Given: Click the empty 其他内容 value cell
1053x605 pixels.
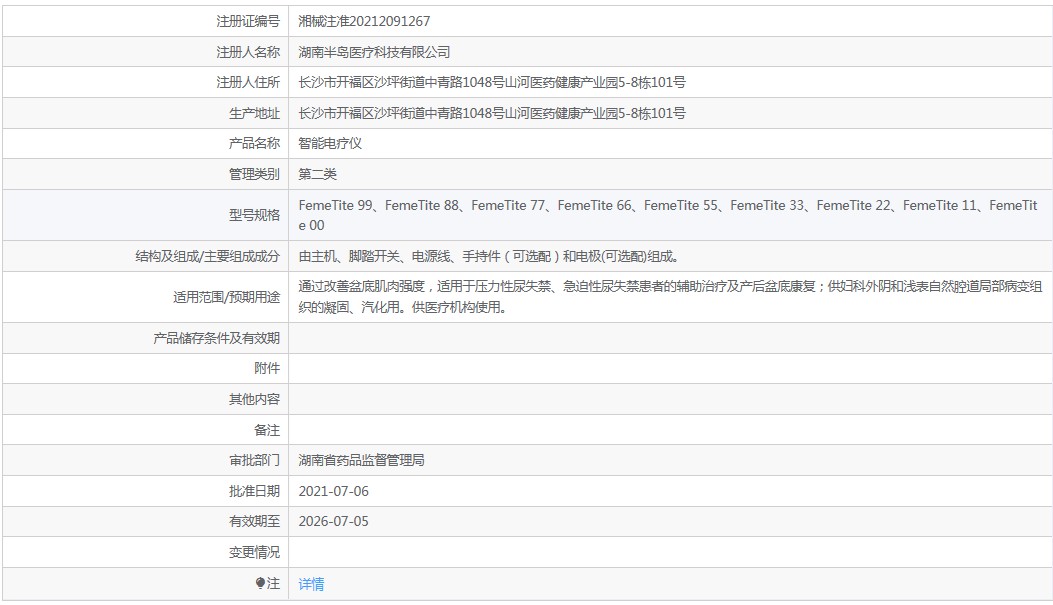Looking at the screenshot, I should 670,400.
